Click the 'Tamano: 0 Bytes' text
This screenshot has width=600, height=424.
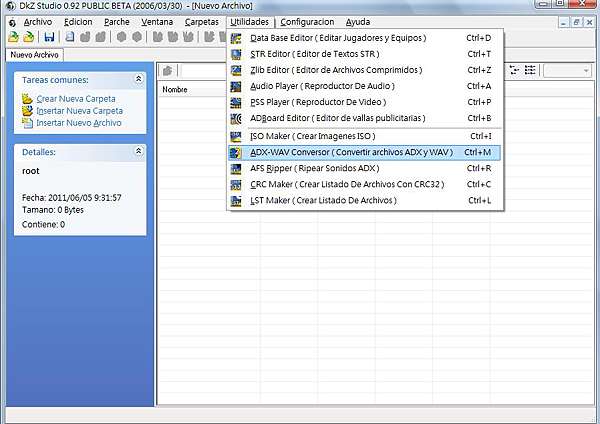click(x=53, y=210)
